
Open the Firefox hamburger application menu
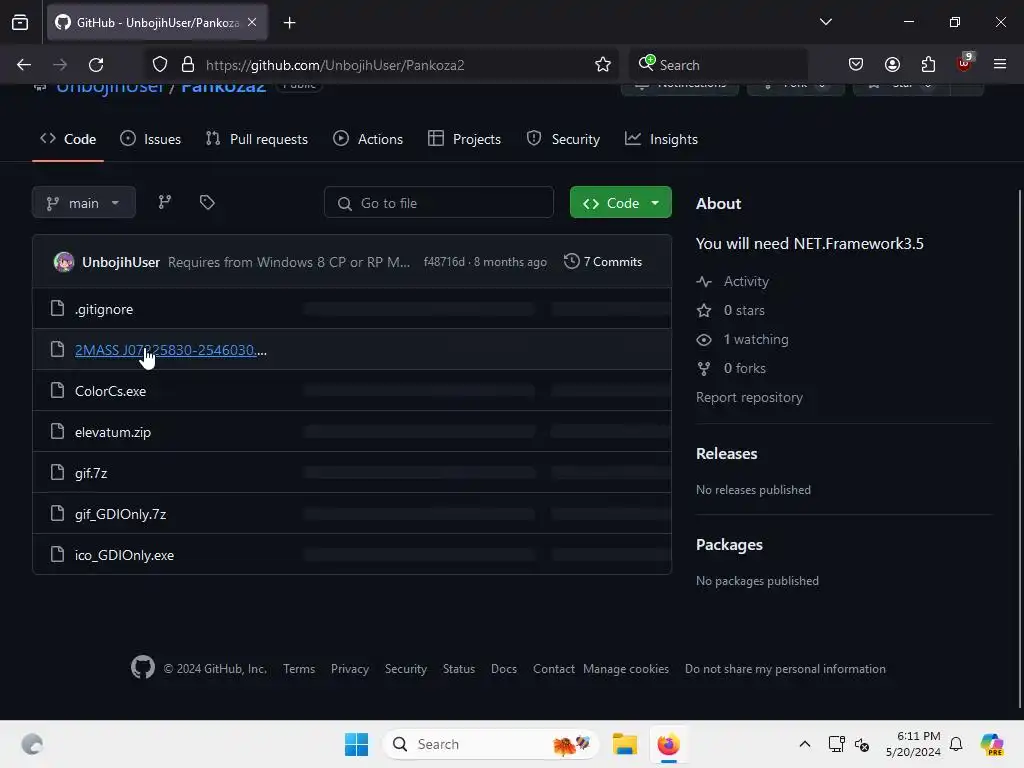[1000, 64]
